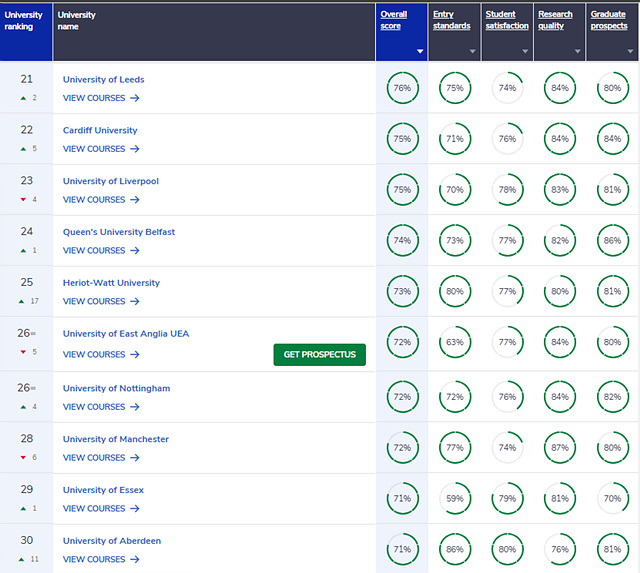Sort table by Overall score header
This screenshot has height=573, width=640.
(x=393, y=20)
